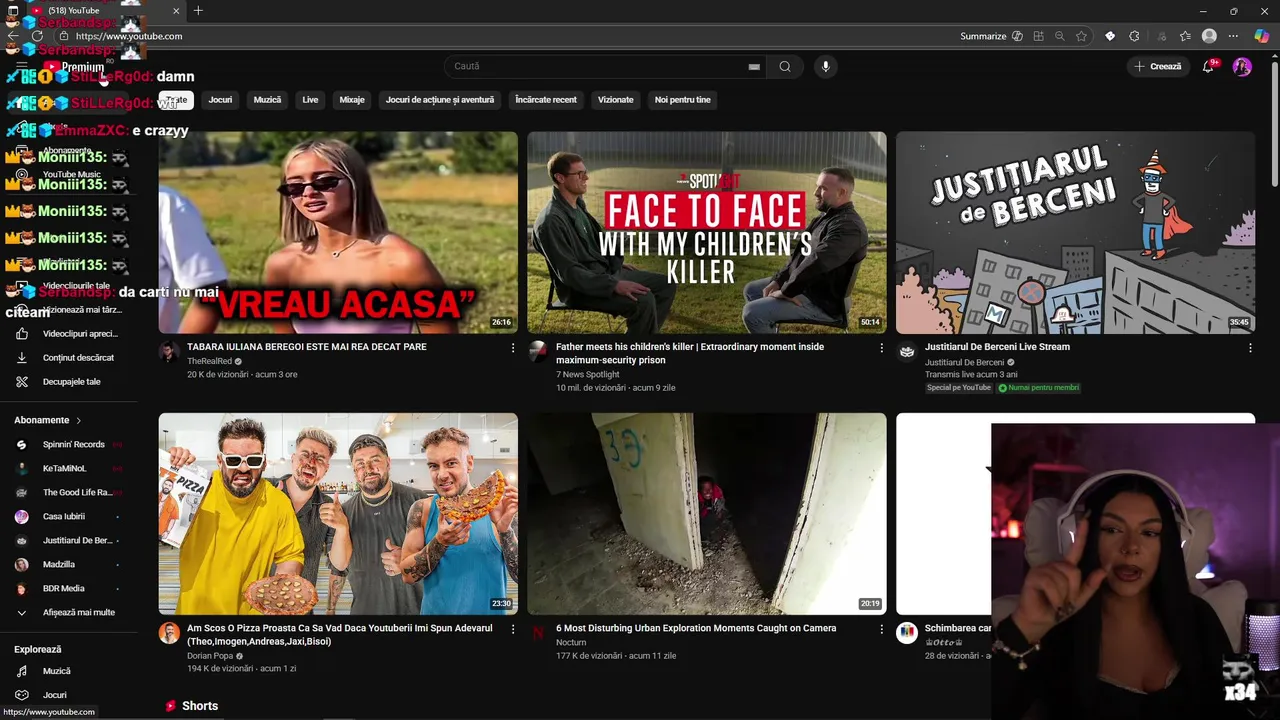The image size is (1280, 720).
Task: Open Madzilla subscription
Action: [69, 565]
